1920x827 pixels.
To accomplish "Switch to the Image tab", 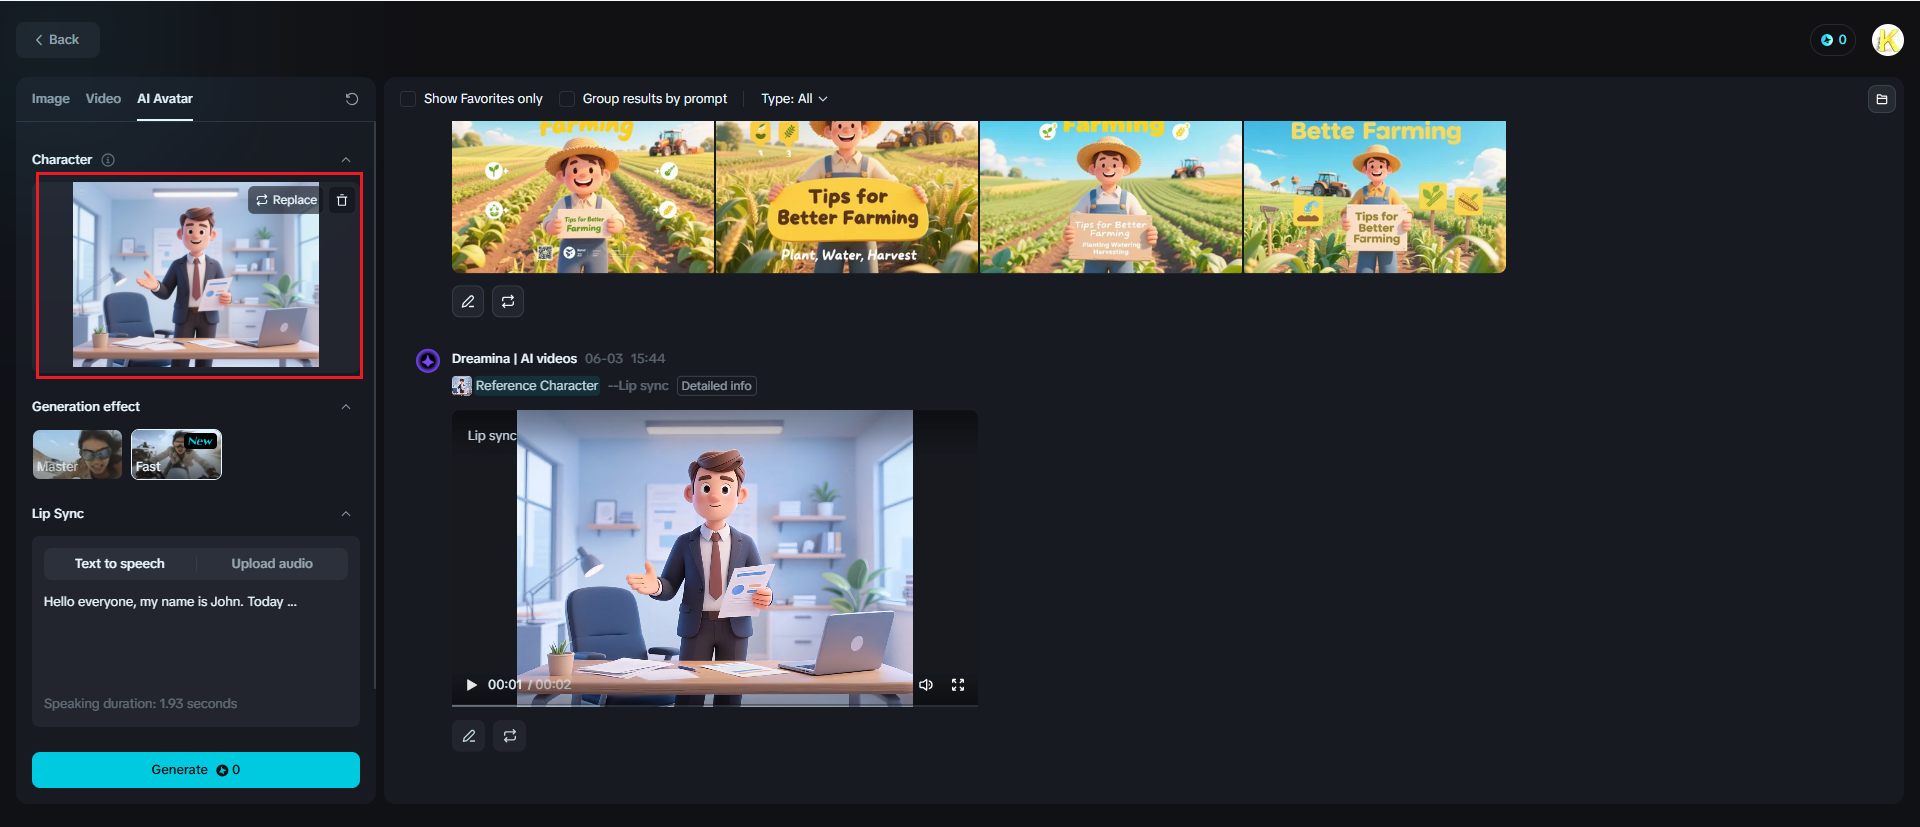I will (50, 99).
